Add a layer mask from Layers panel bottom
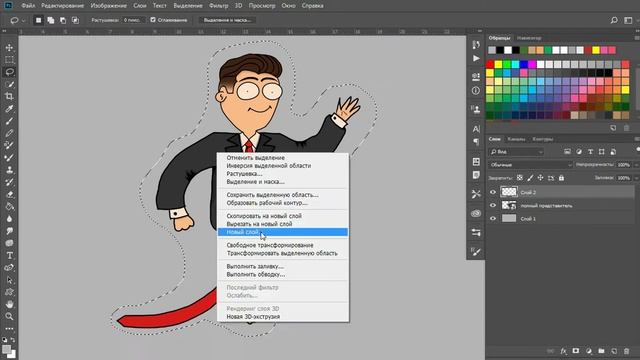The width and height of the screenshot is (640, 360). 576,351
